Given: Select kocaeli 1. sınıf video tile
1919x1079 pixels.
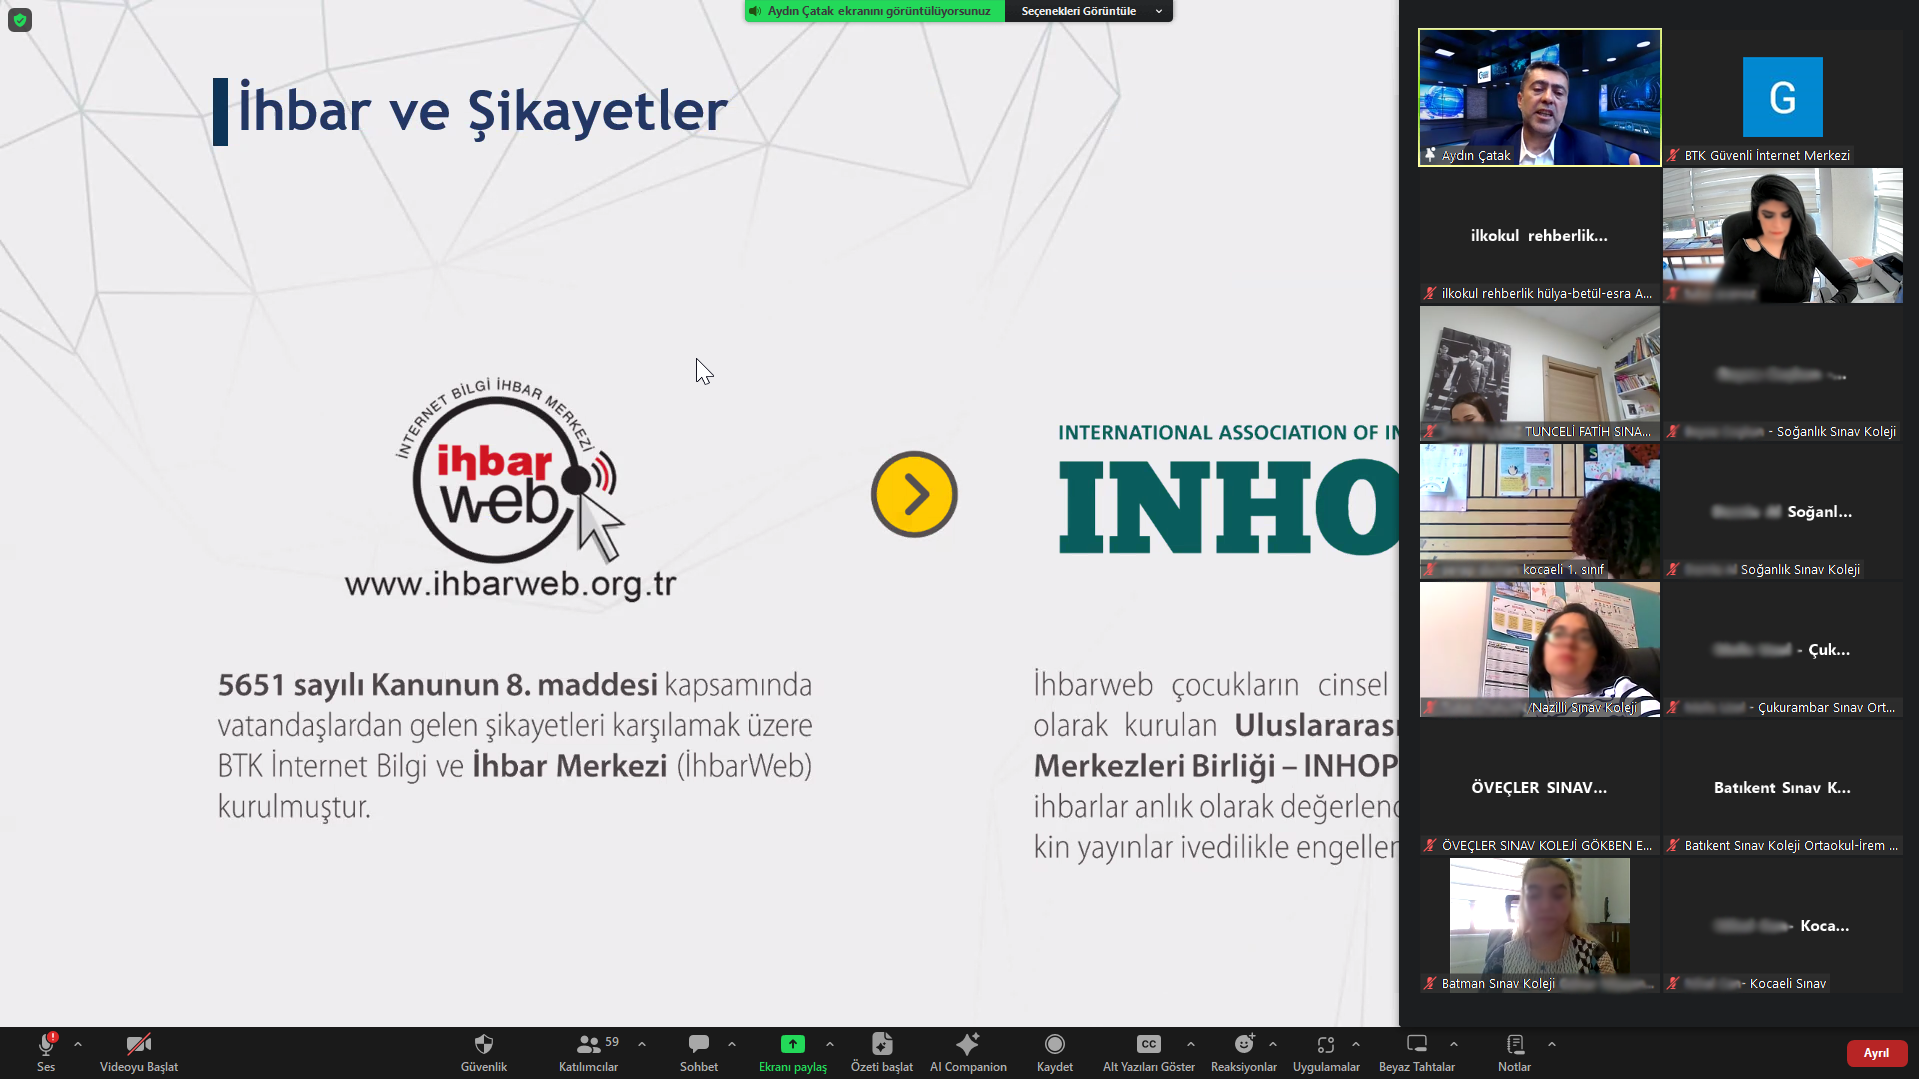Looking at the screenshot, I should pyautogui.click(x=1540, y=511).
